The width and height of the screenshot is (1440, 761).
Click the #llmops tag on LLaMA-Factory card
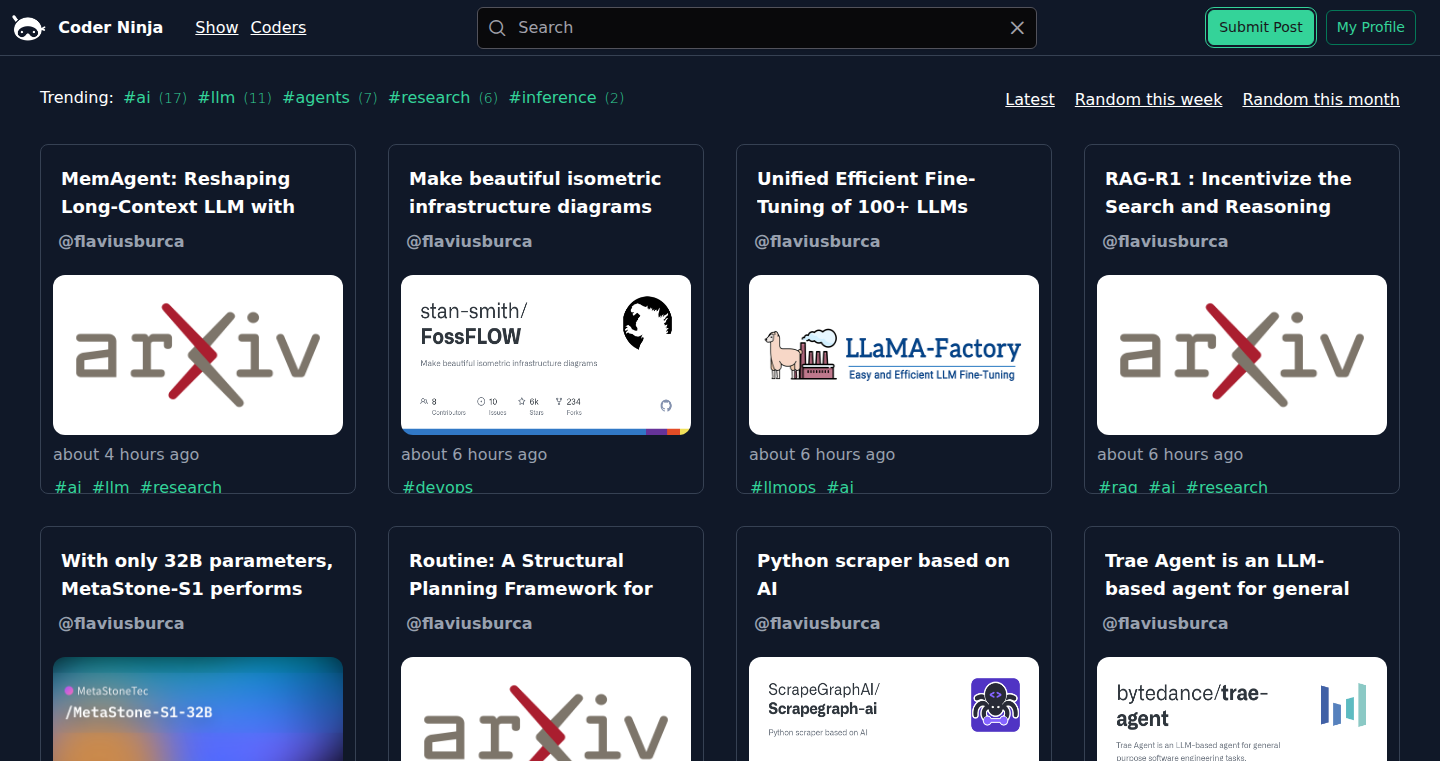coord(783,486)
